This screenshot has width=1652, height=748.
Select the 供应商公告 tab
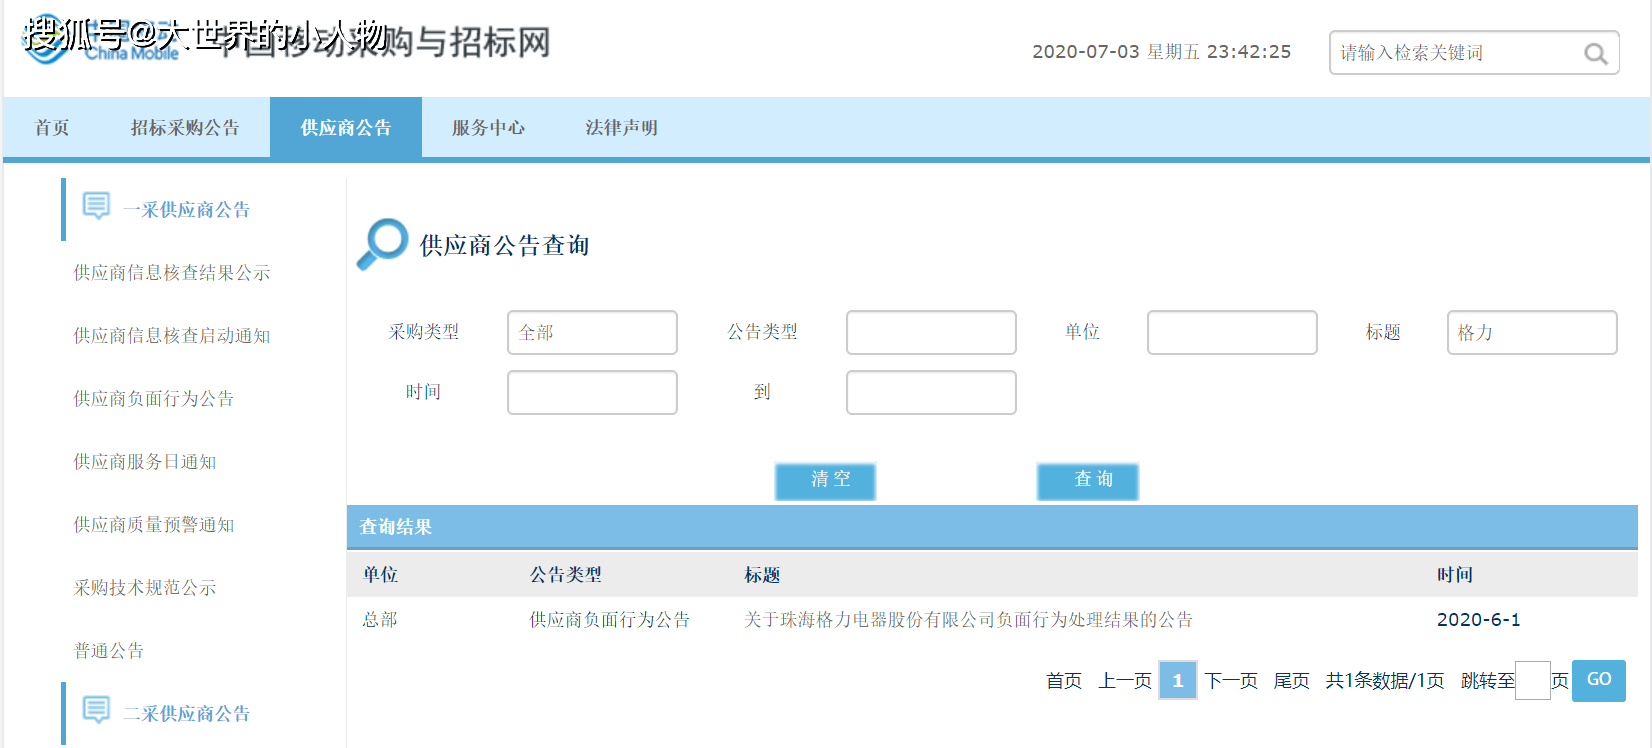346,127
